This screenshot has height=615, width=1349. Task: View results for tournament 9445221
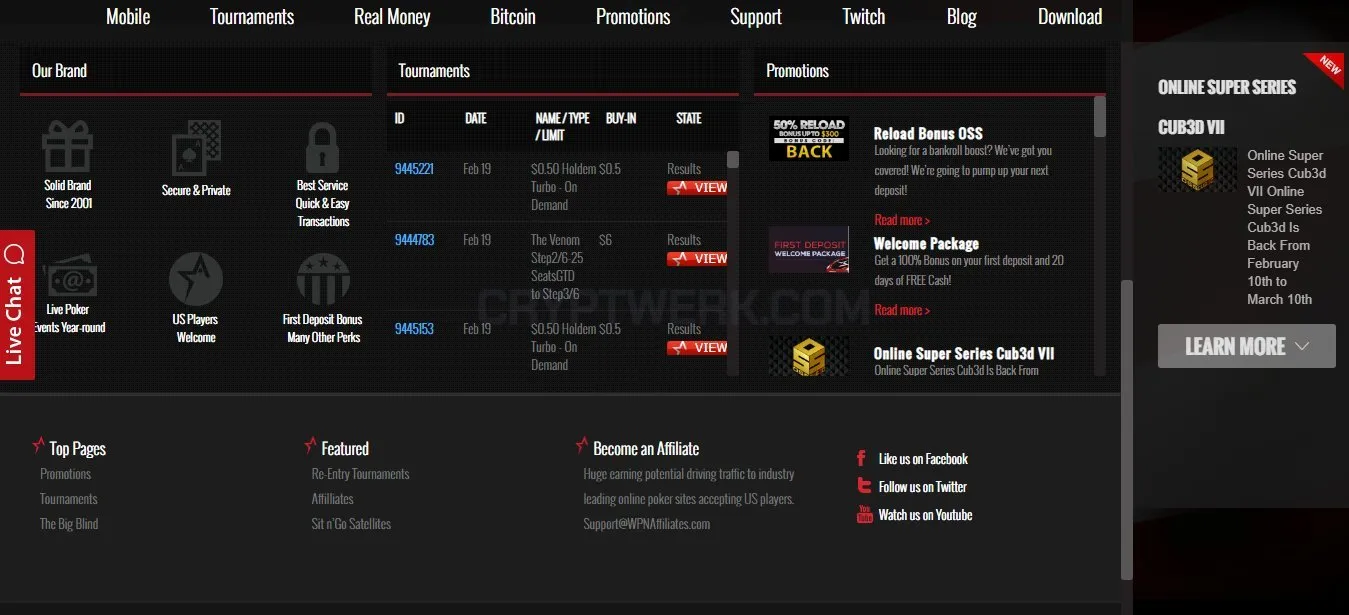(697, 187)
